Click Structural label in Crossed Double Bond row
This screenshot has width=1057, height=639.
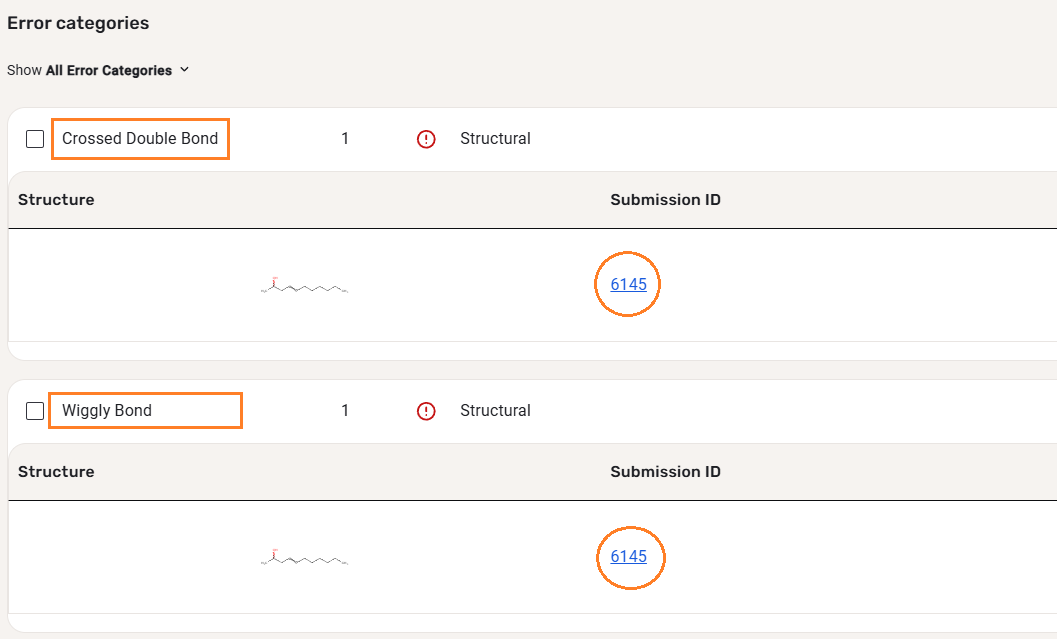click(495, 139)
